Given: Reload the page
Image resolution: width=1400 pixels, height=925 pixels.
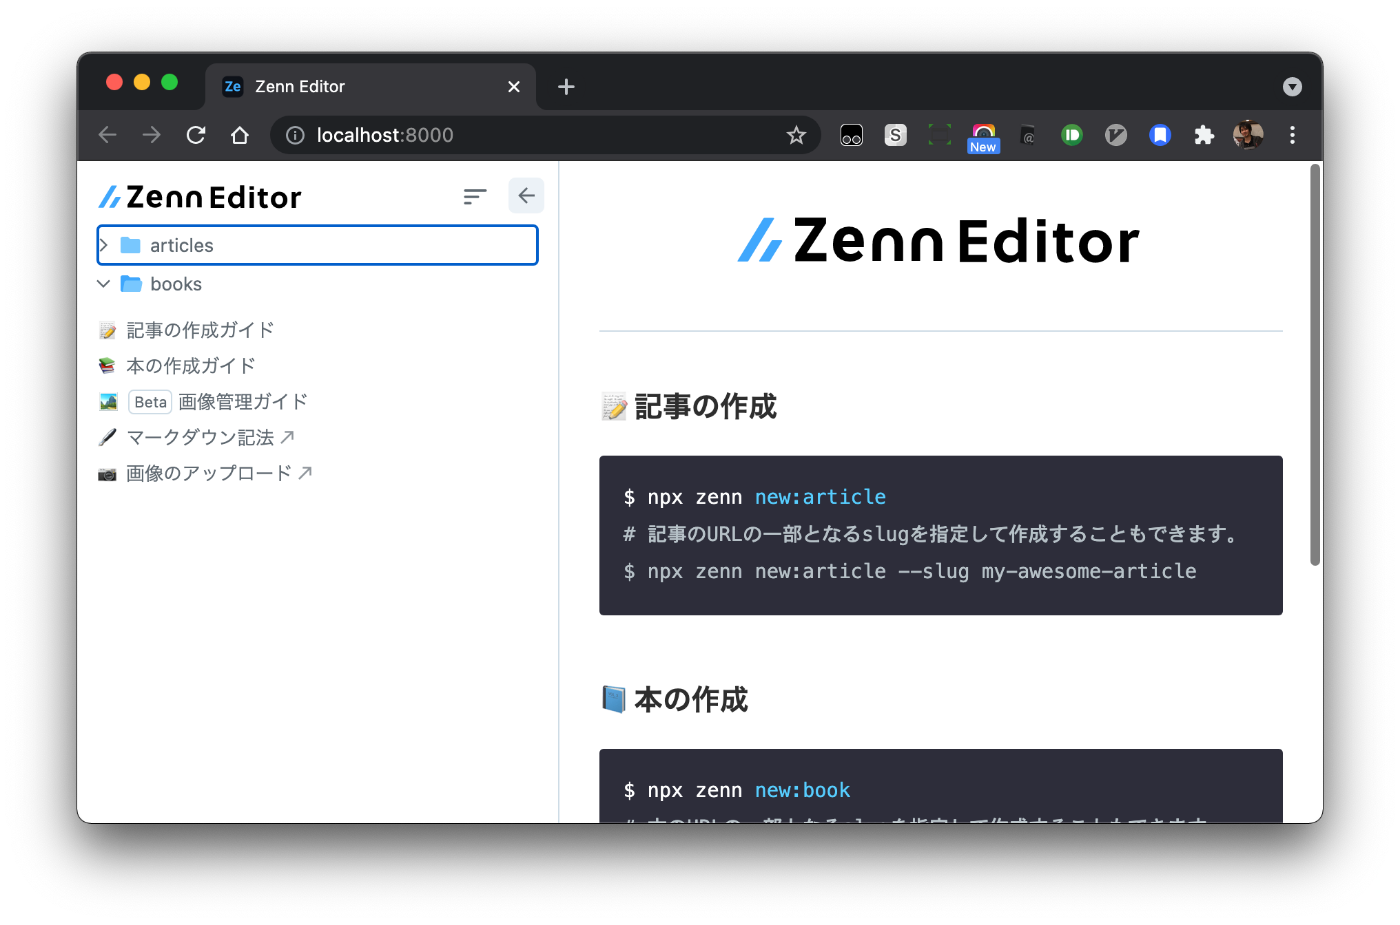Looking at the screenshot, I should click(x=196, y=135).
